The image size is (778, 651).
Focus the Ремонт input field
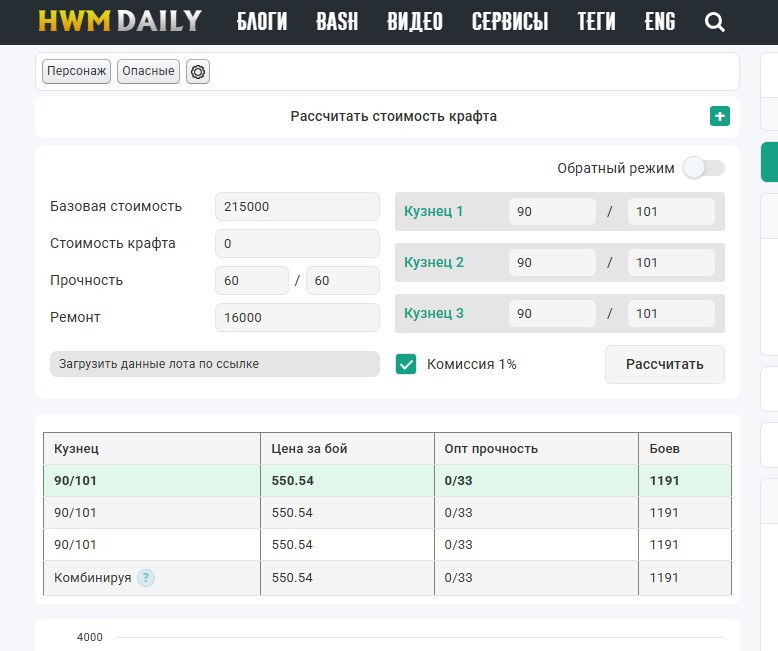(297, 318)
